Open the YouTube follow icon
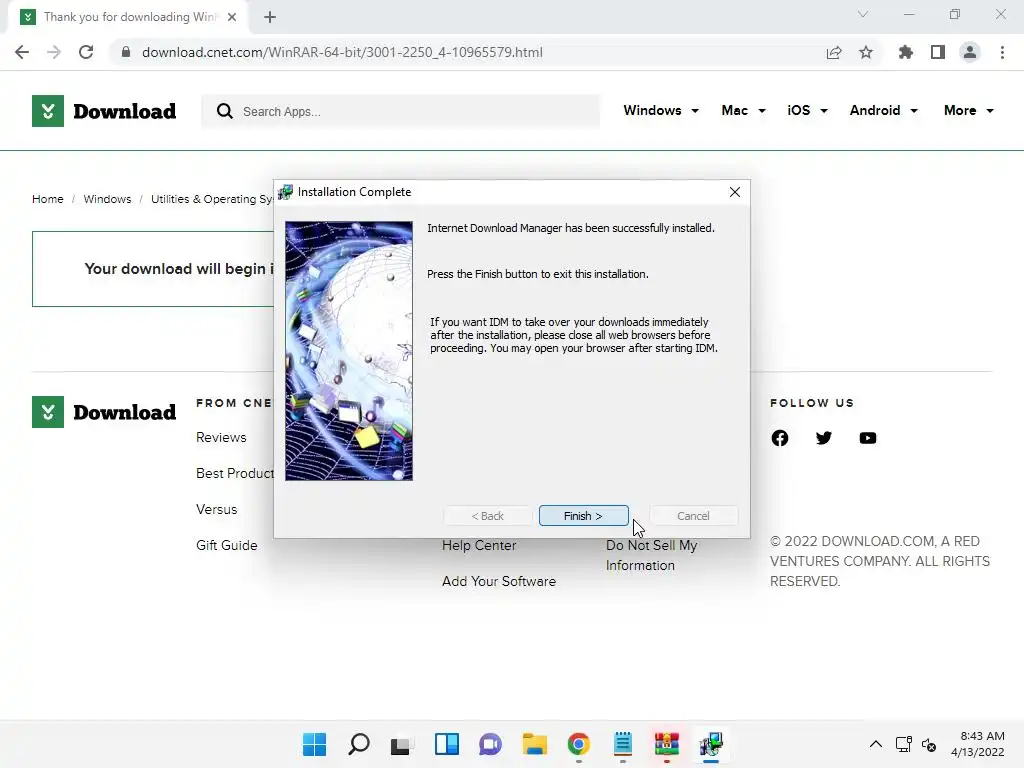 868,438
